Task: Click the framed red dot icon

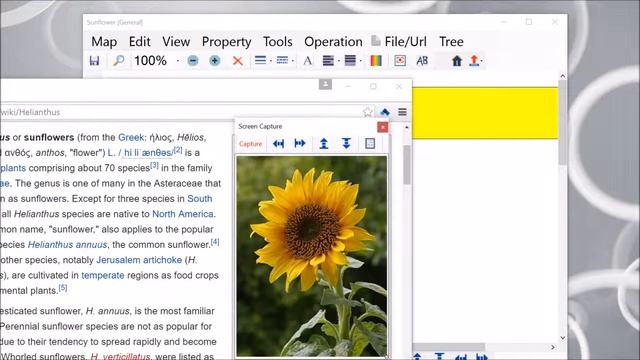Action: pos(400,61)
